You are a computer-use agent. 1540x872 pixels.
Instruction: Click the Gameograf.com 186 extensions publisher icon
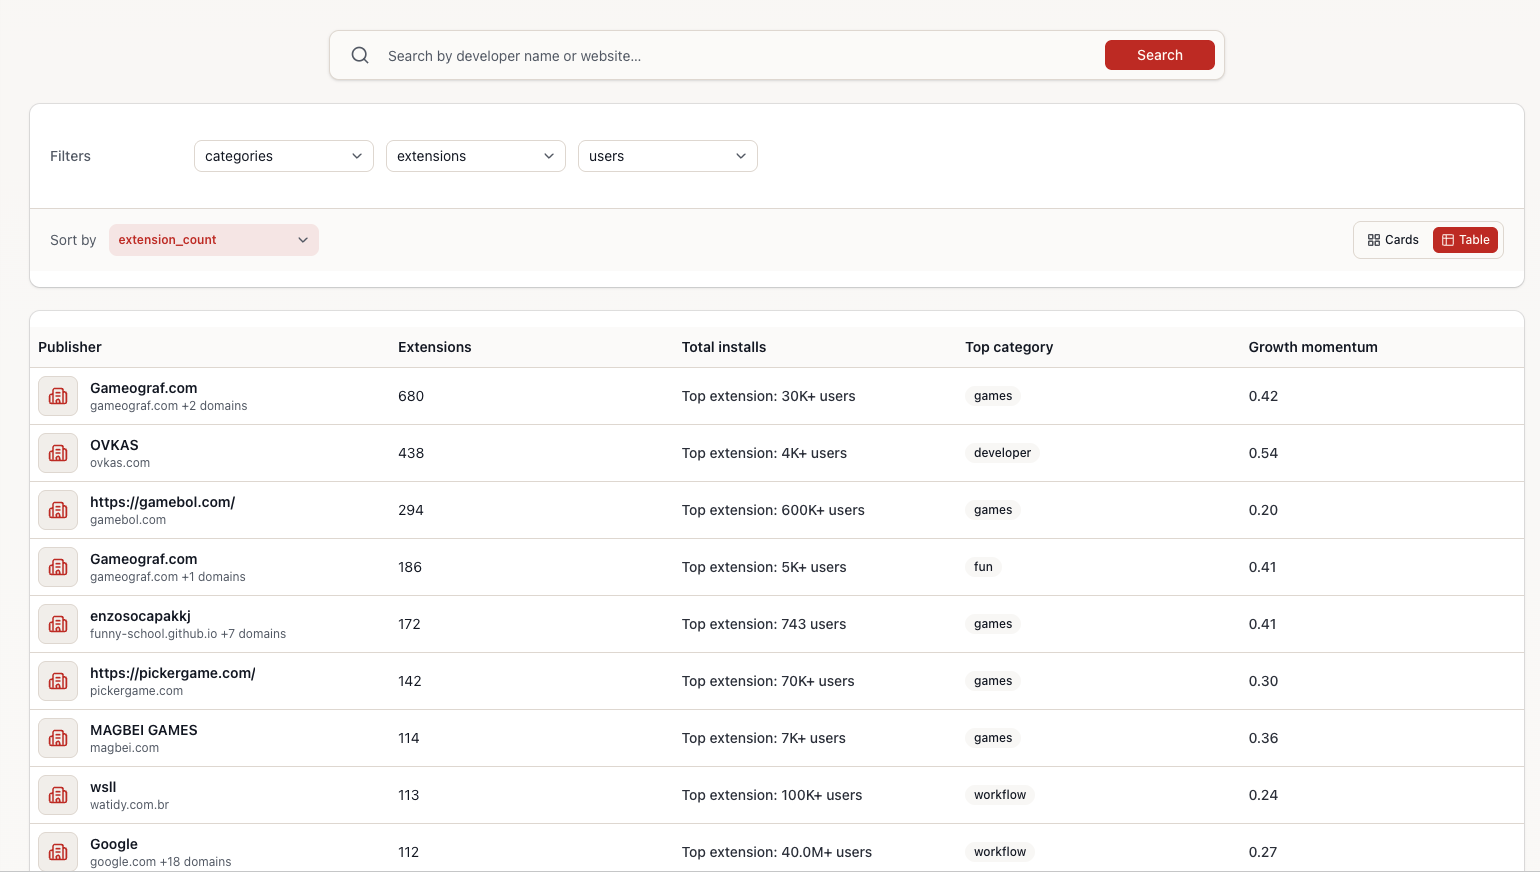pos(58,567)
